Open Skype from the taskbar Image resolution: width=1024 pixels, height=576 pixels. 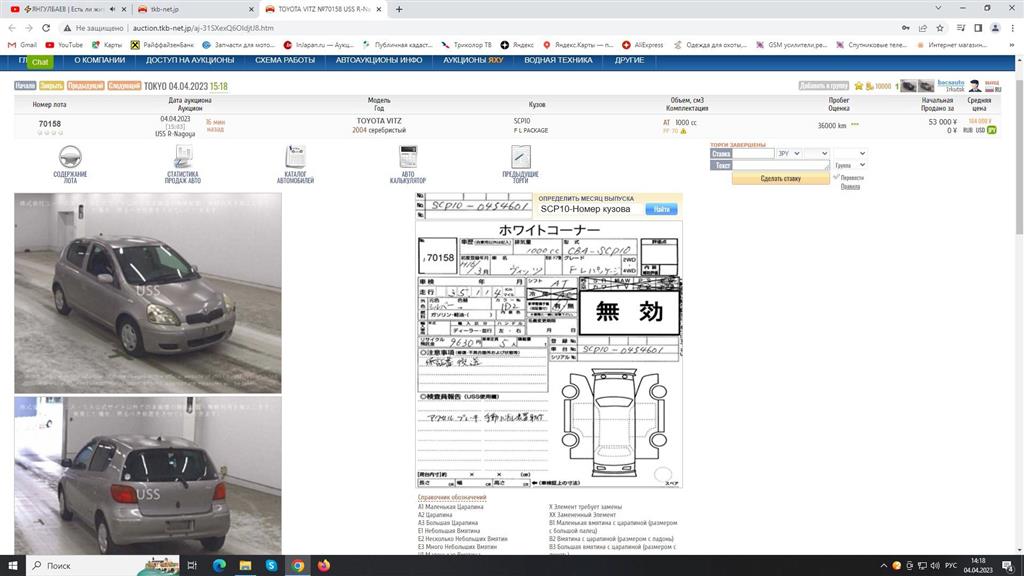coord(271,566)
